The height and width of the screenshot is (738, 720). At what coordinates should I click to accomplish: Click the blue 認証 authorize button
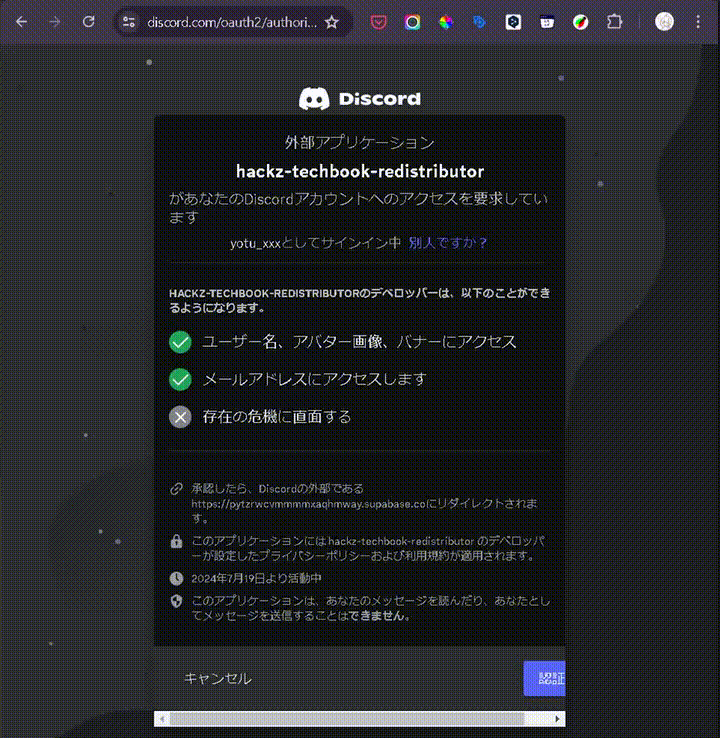pyautogui.click(x=544, y=678)
